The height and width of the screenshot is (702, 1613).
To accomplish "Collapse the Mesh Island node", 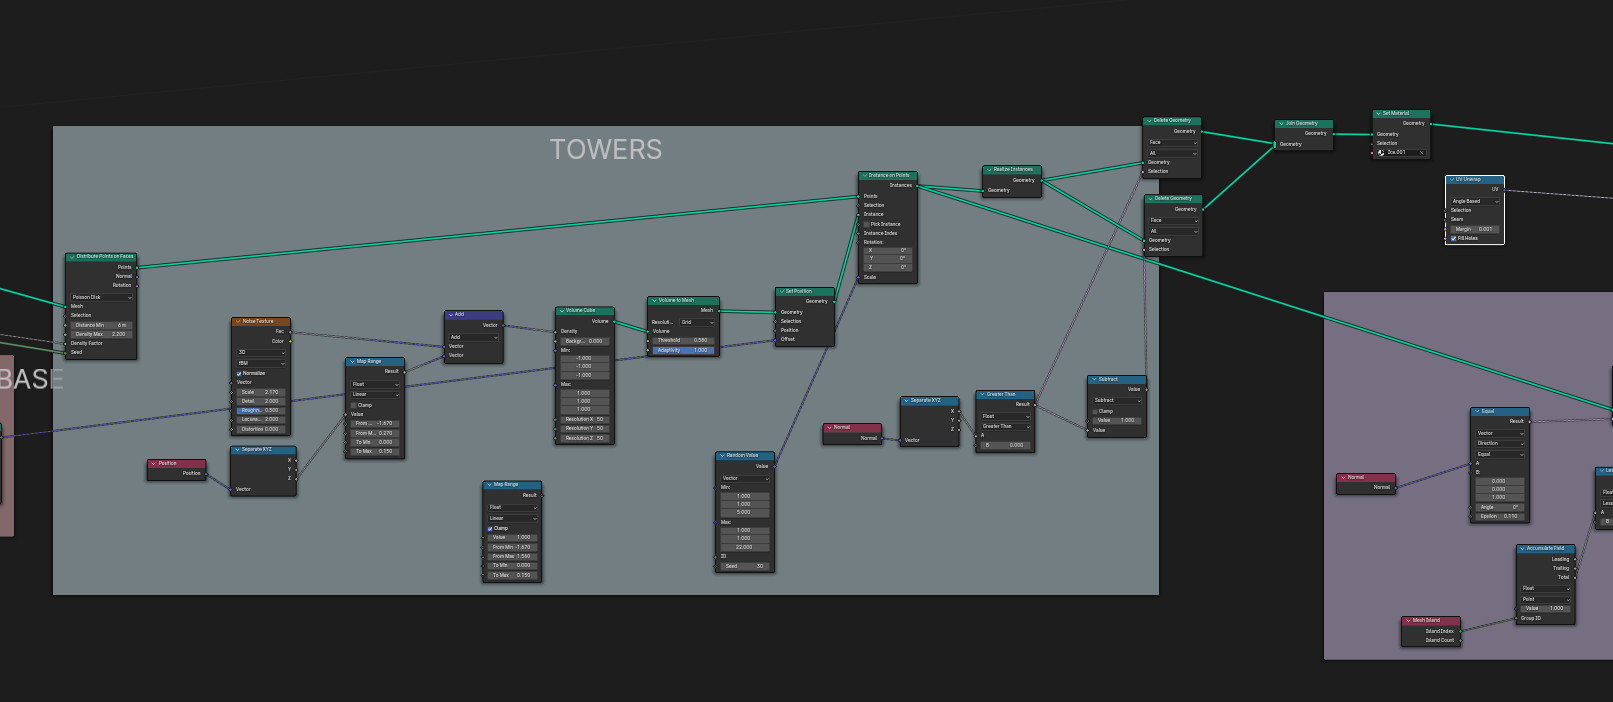I will pos(1408,621).
